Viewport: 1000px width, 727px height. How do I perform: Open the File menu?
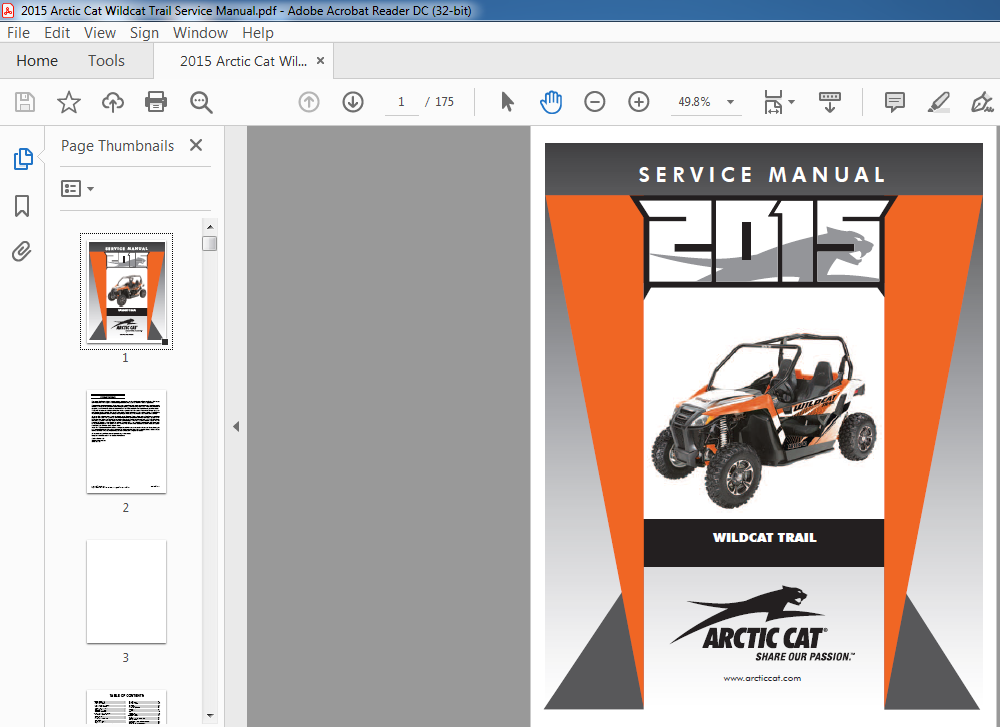coord(18,33)
